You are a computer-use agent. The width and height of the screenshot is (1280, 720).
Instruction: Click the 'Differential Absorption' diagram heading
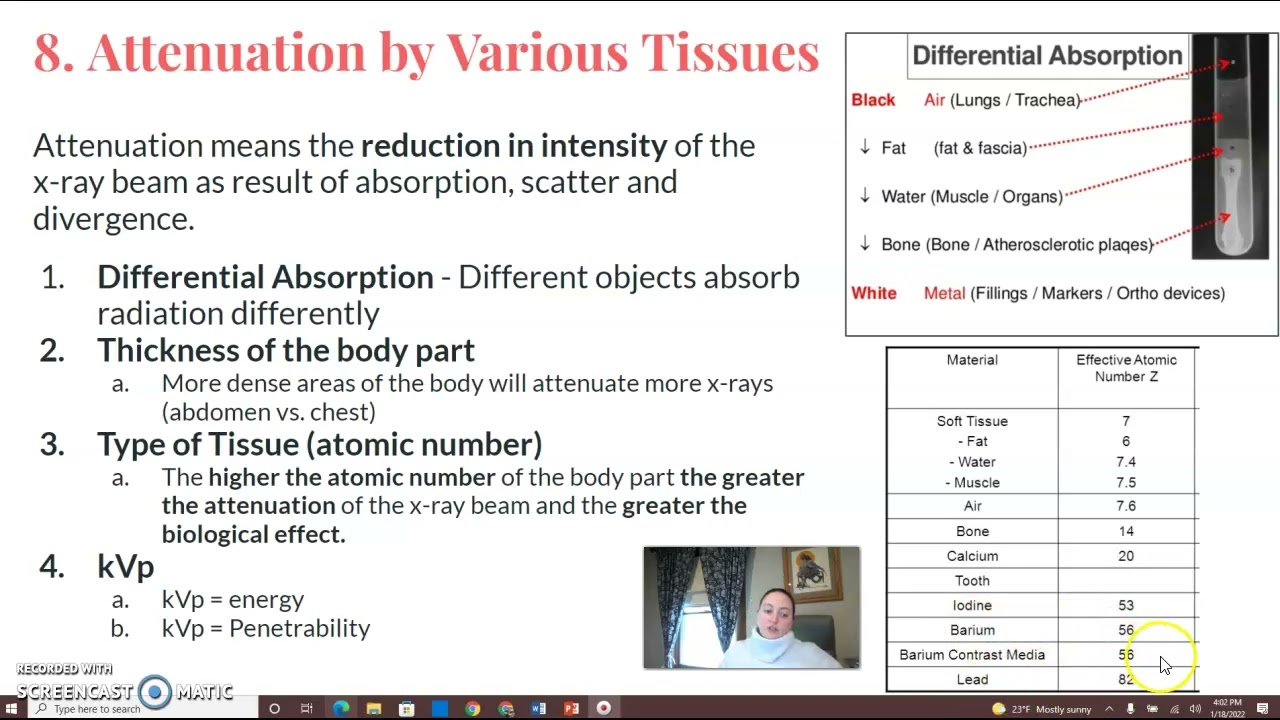(x=1047, y=55)
